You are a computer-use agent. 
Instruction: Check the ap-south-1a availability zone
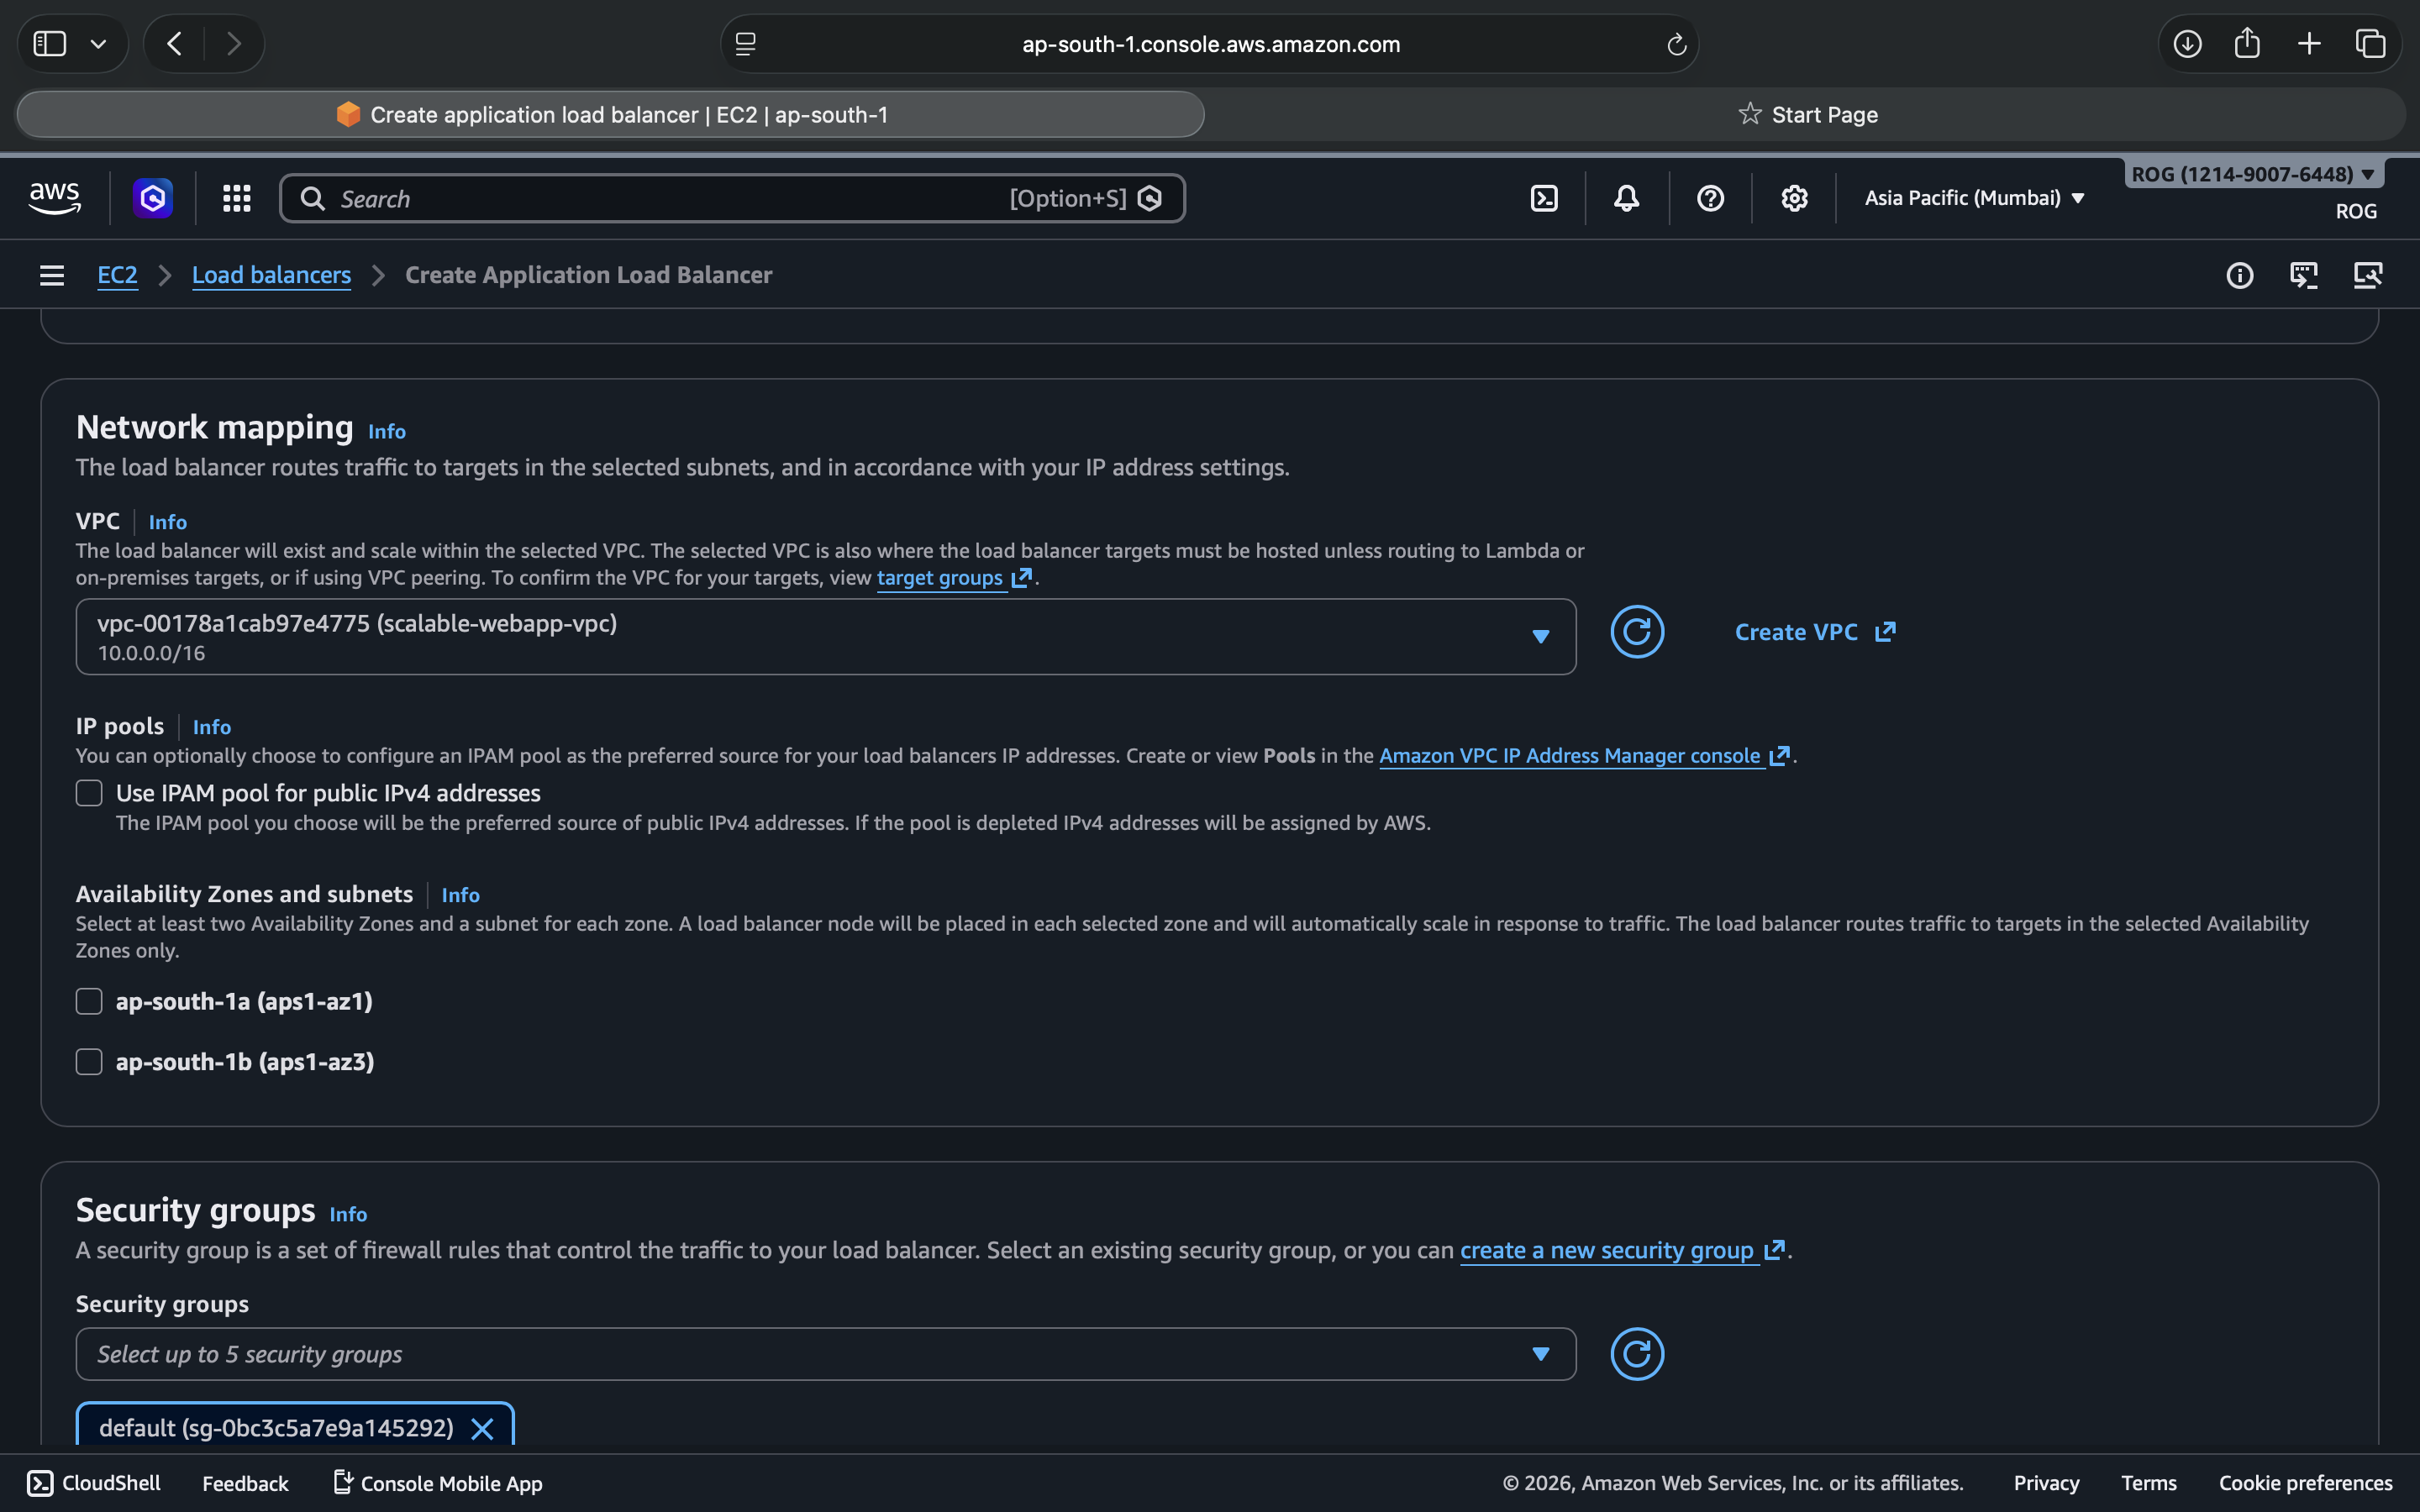(89, 1001)
